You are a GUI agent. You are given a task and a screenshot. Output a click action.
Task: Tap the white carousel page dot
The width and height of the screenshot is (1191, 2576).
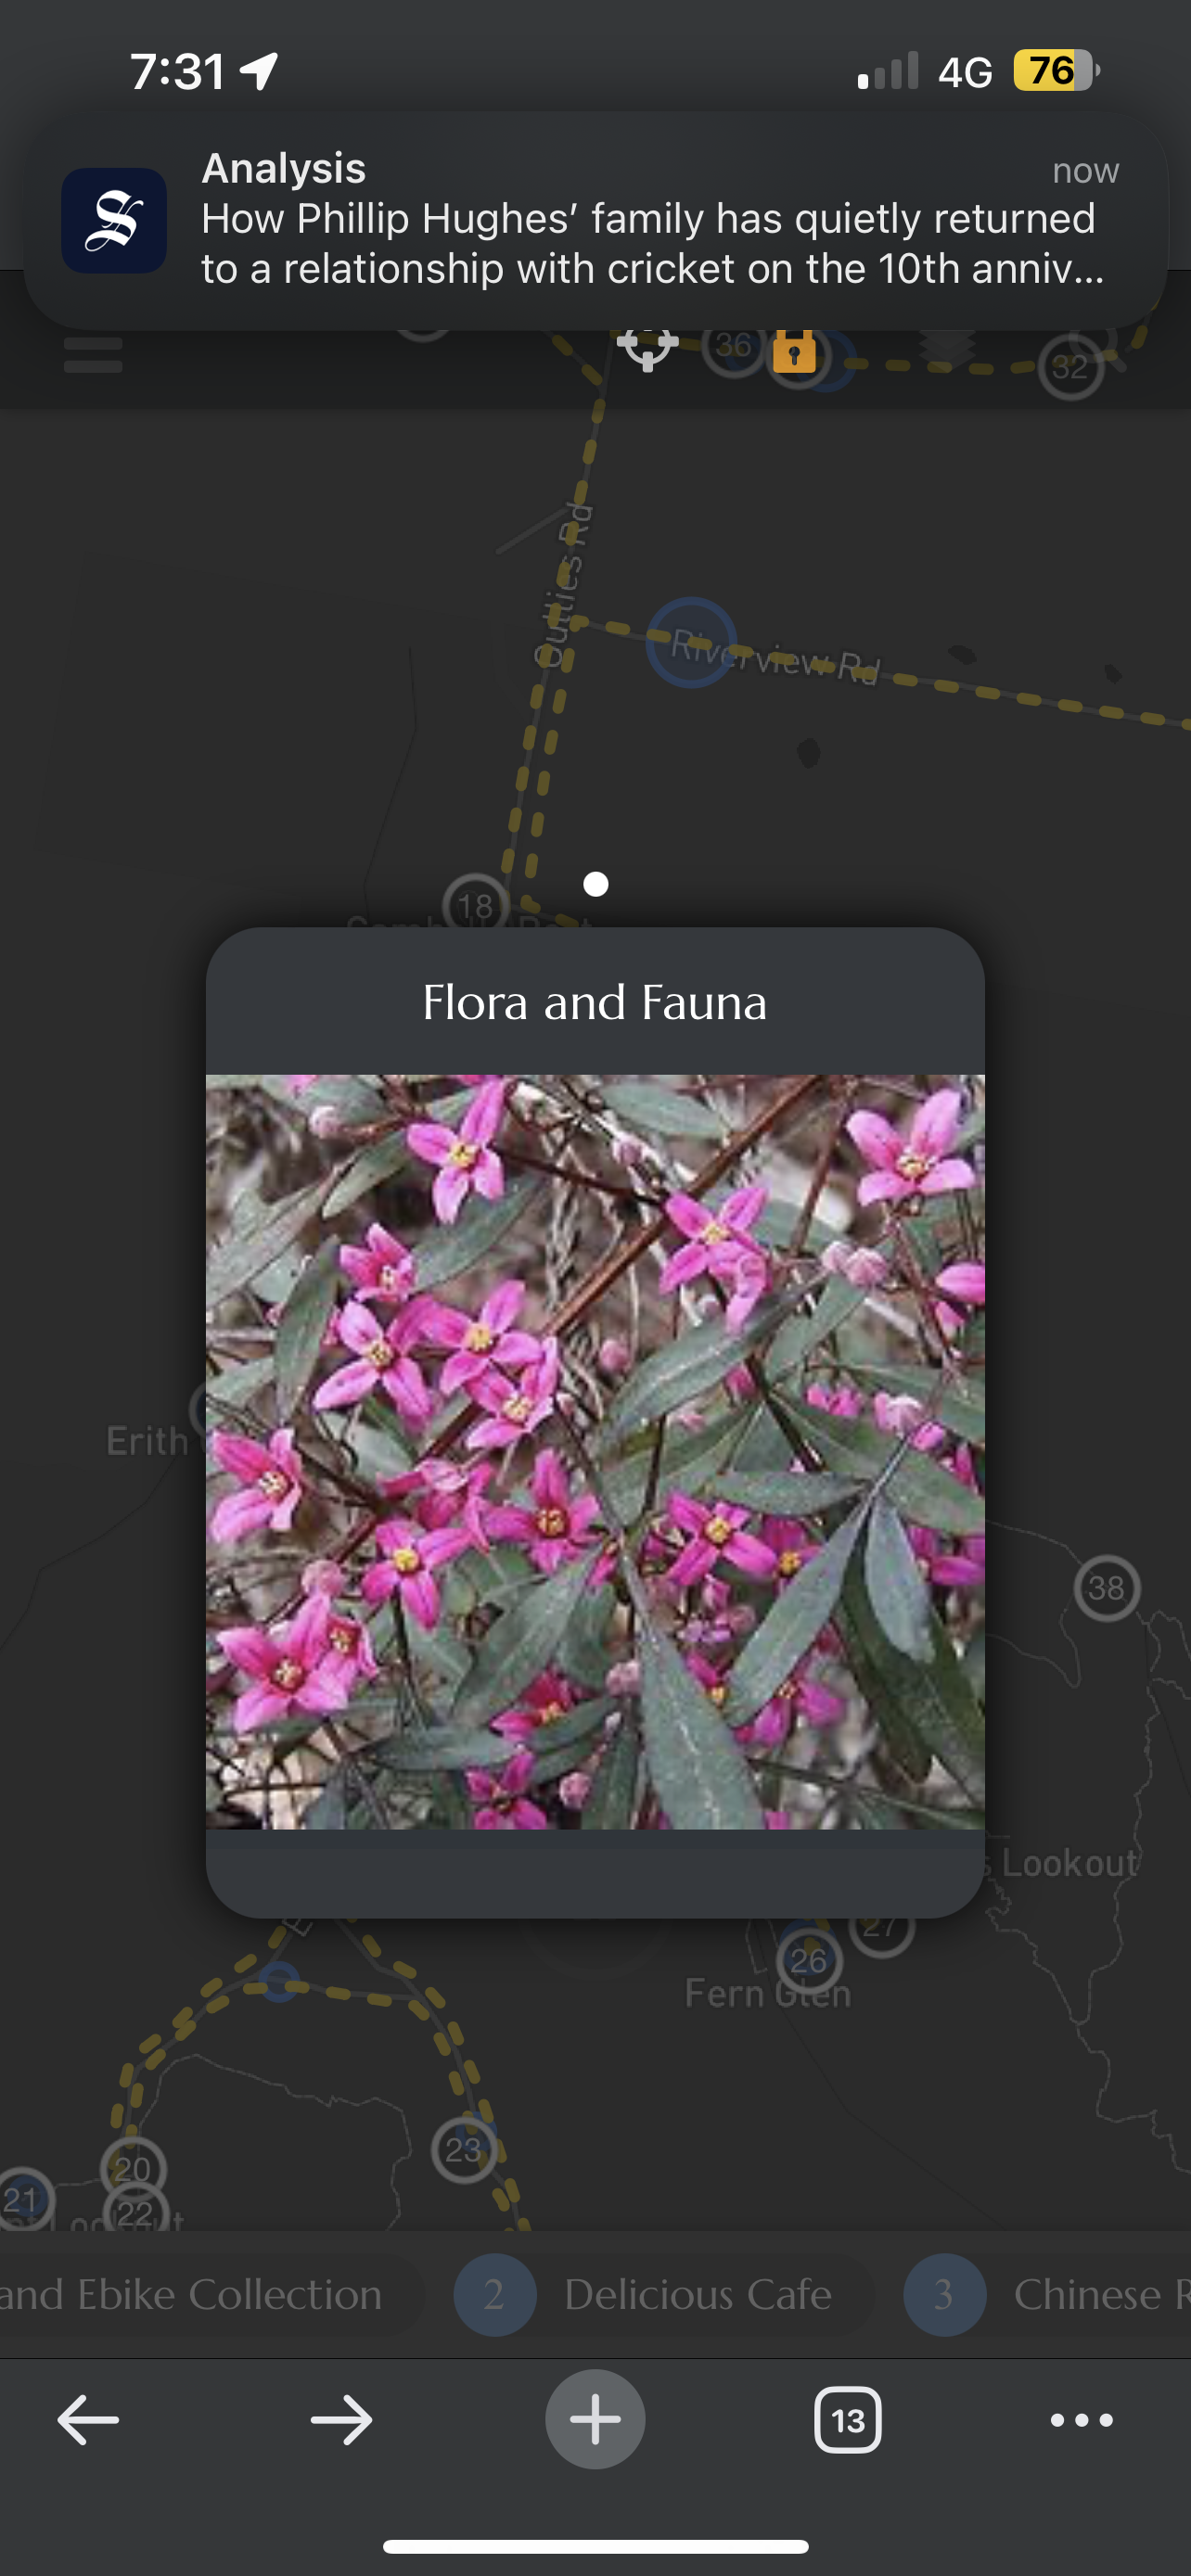click(x=596, y=884)
